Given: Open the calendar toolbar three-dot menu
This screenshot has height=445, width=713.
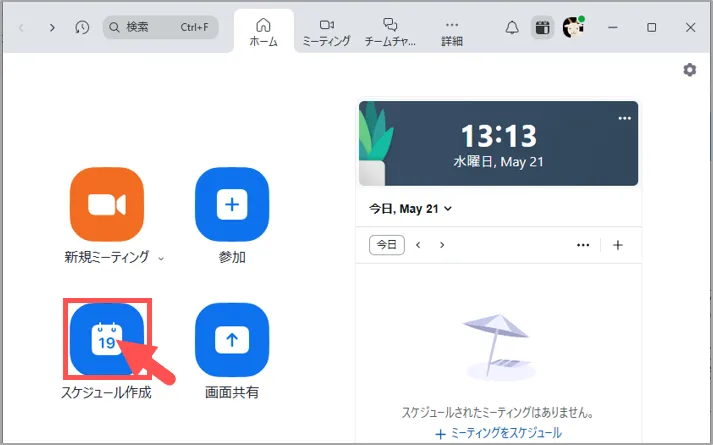Looking at the screenshot, I should pyautogui.click(x=583, y=245).
